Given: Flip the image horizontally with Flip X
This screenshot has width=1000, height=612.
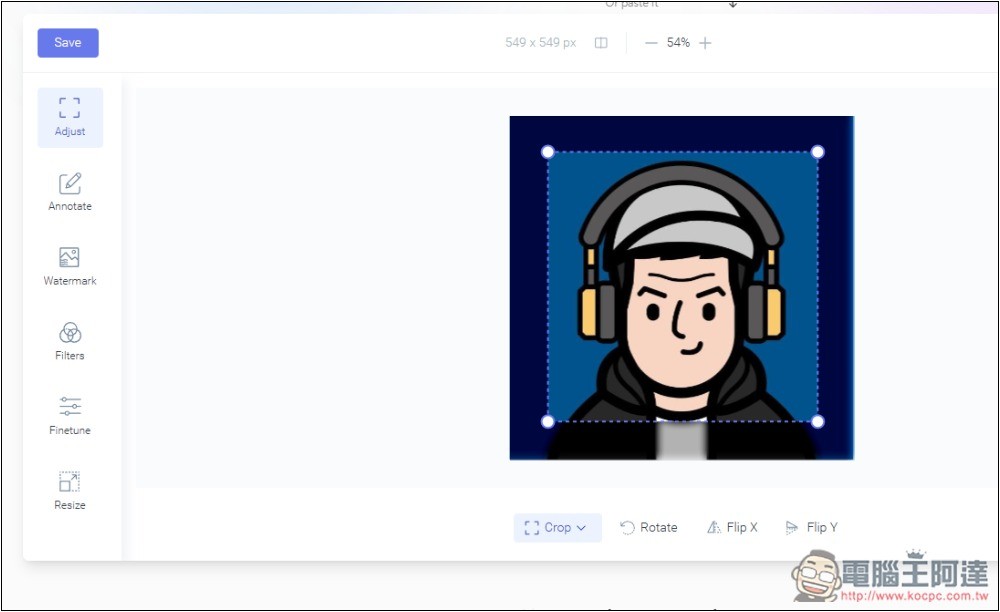Looking at the screenshot, I should click(732, 528).
